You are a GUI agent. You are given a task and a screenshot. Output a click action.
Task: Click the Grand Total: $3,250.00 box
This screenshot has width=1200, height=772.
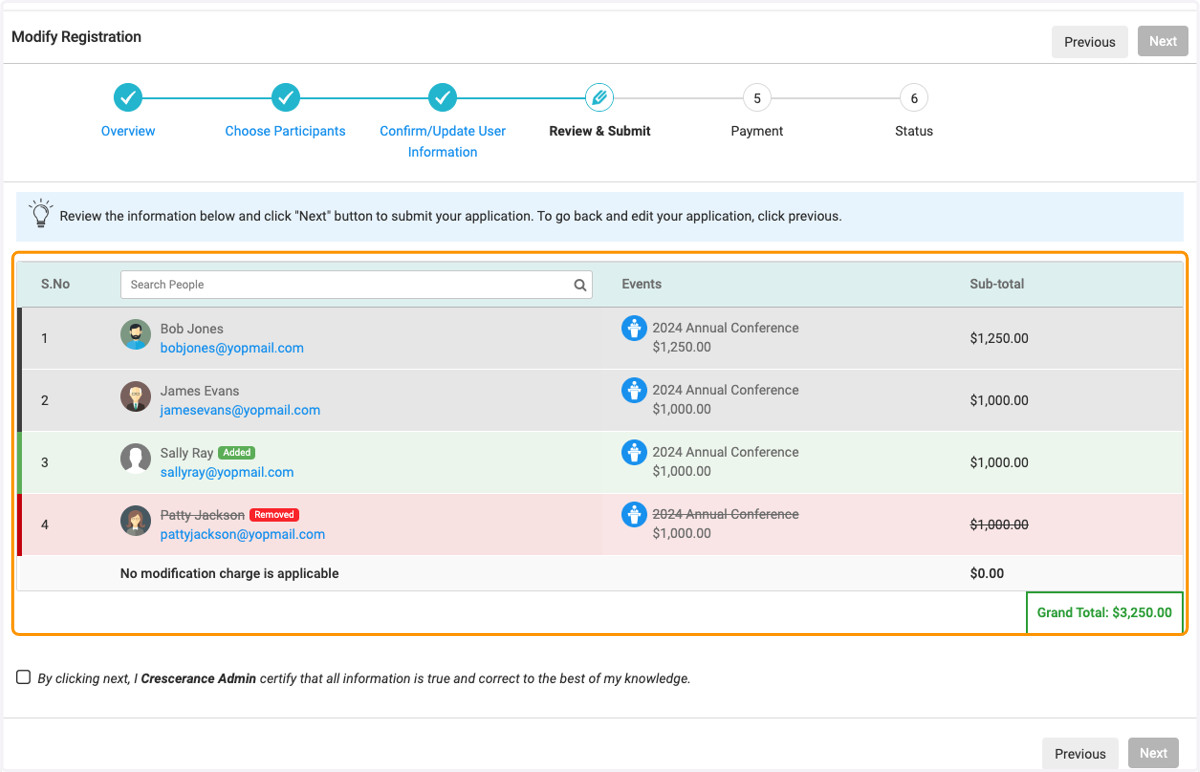pos(1104,612)
